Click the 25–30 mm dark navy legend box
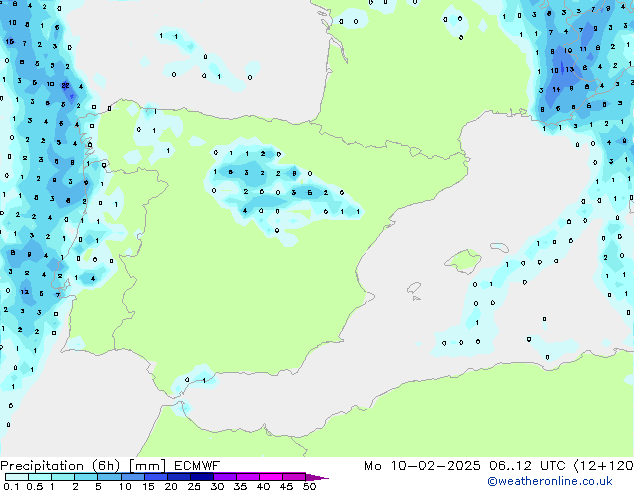 click(201, 477)
